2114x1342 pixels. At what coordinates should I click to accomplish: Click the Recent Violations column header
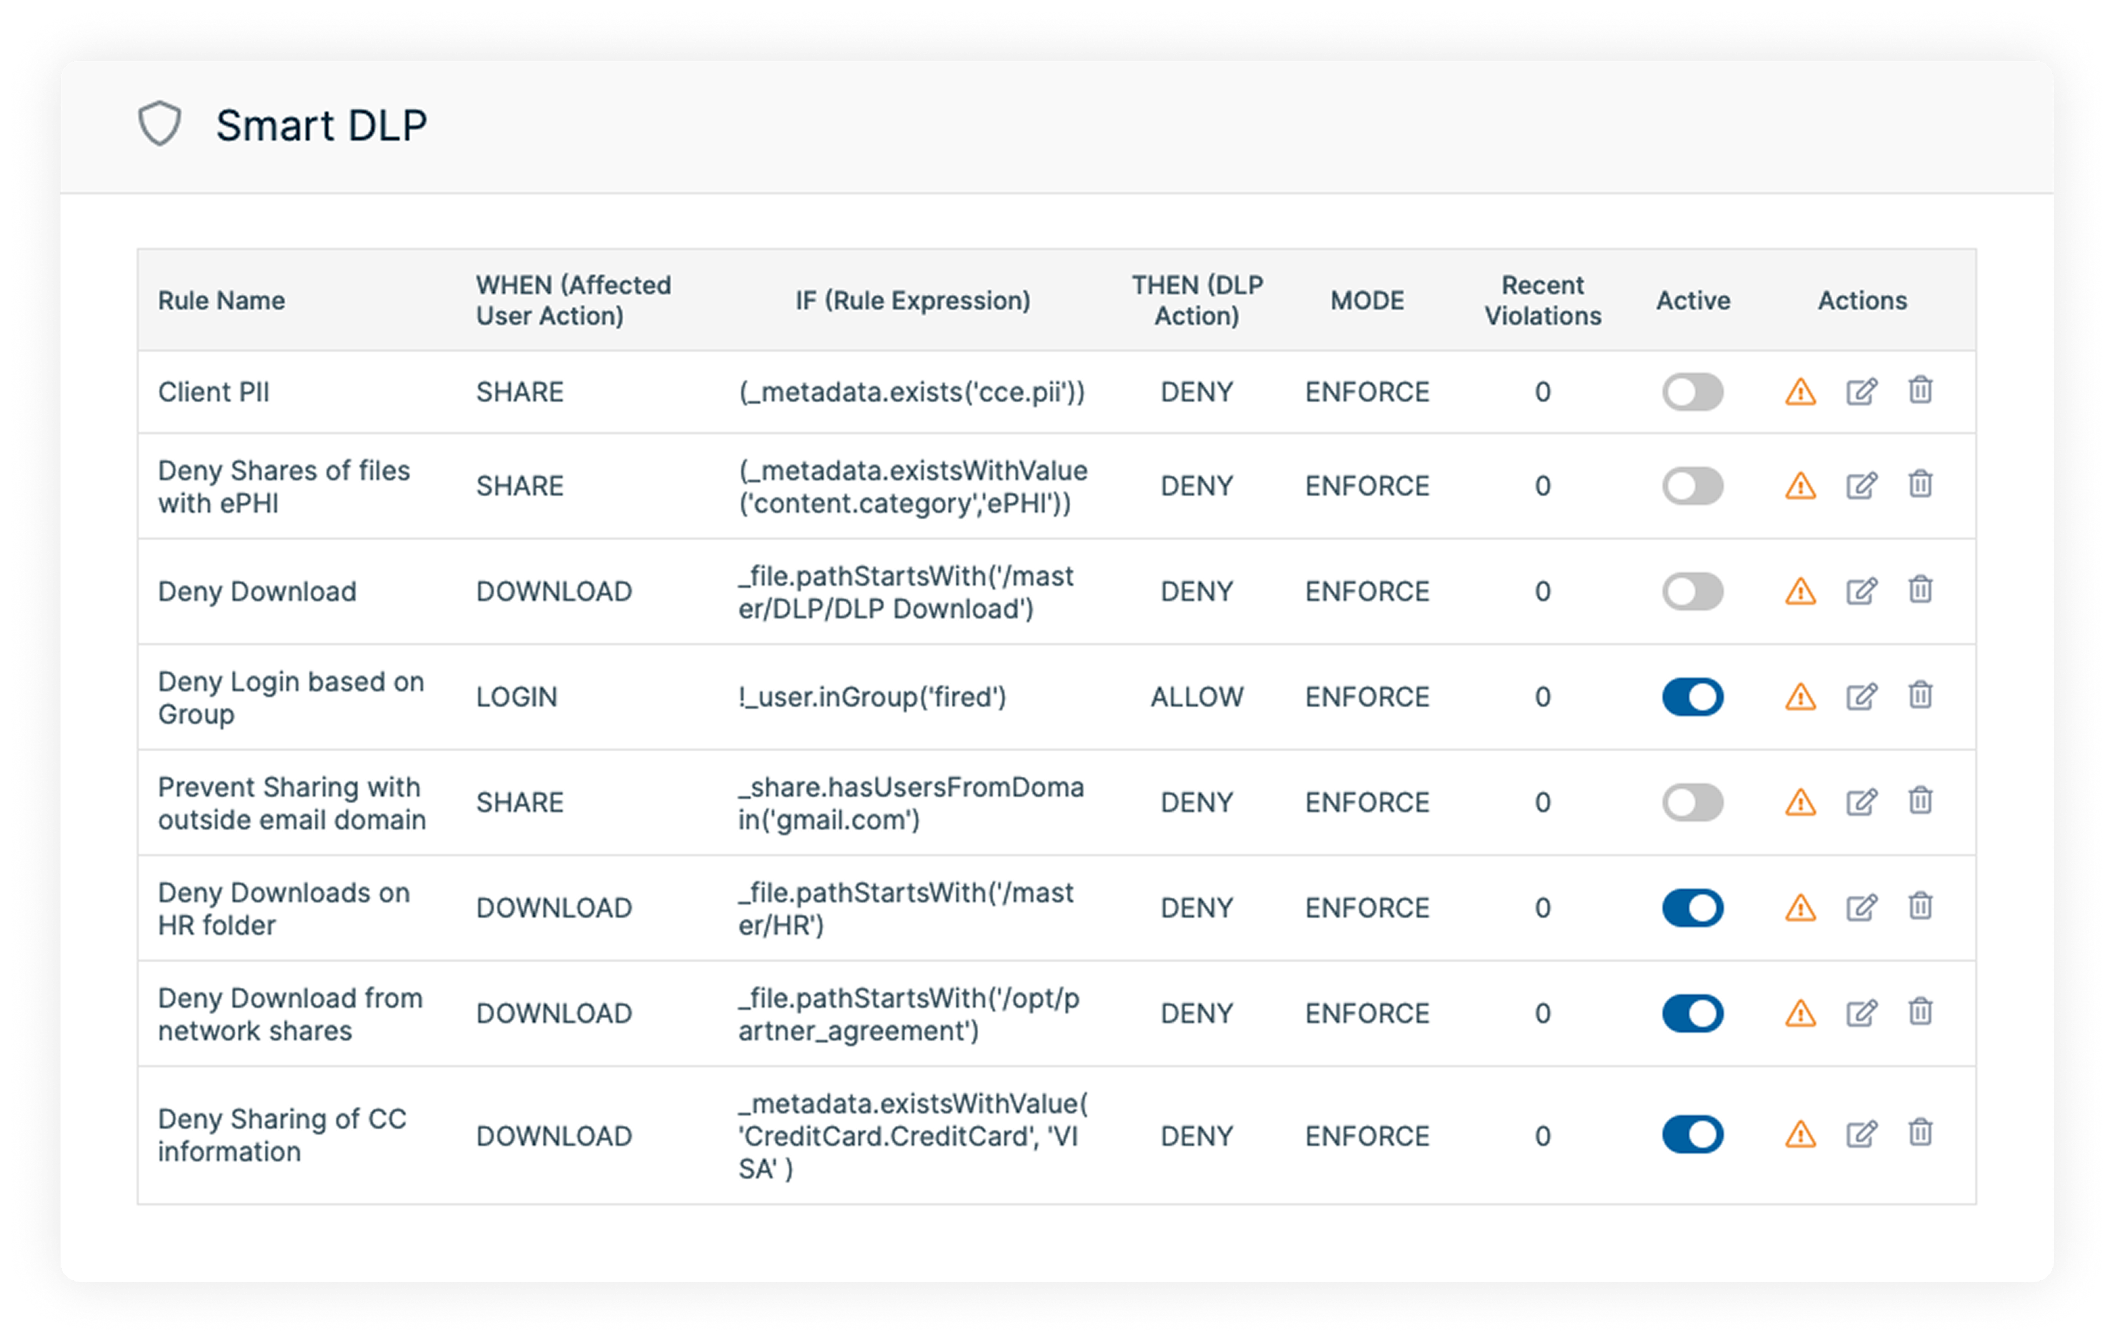[x=1542, y=300]
